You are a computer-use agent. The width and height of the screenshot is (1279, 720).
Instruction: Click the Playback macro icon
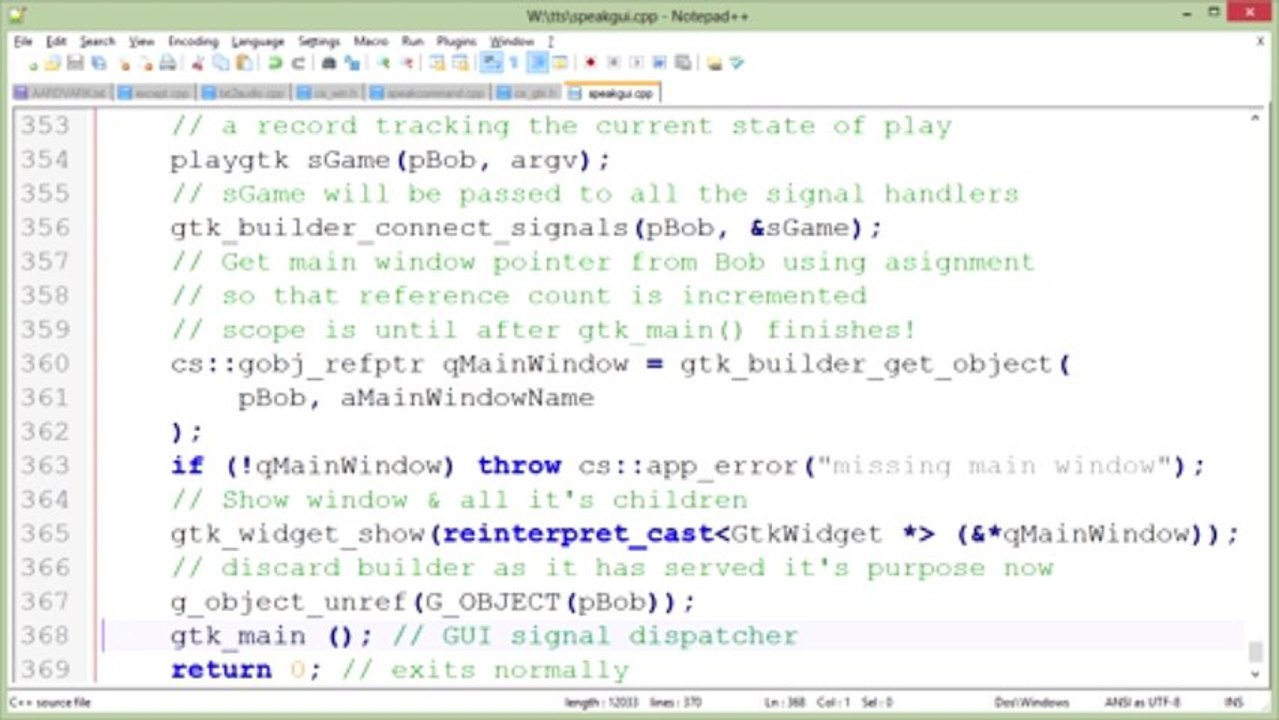pyautogui.click(x=636, y=63)
